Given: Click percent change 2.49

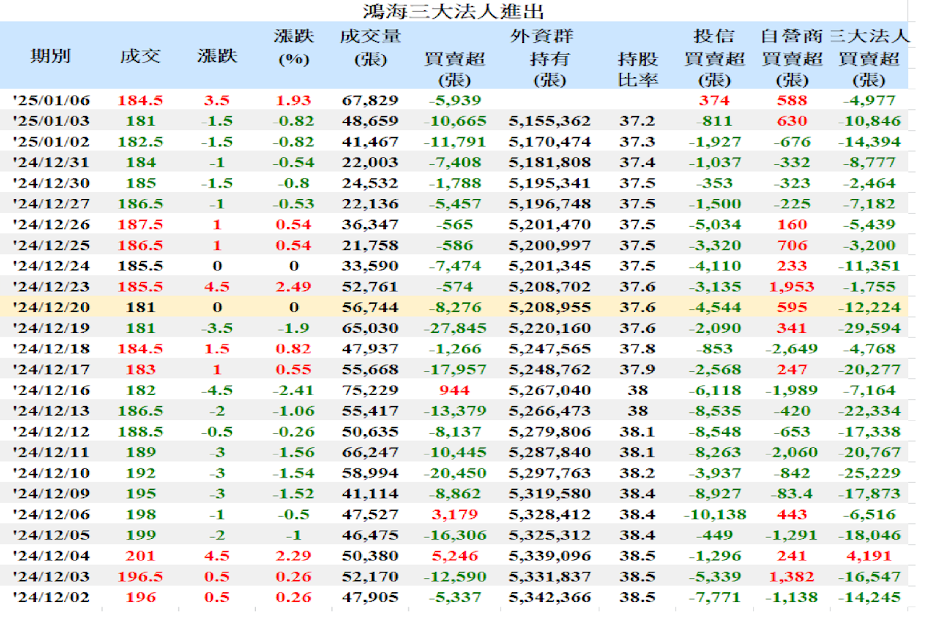Looking at the screenshot, I should pyautogui.click(x=293, y=287).
